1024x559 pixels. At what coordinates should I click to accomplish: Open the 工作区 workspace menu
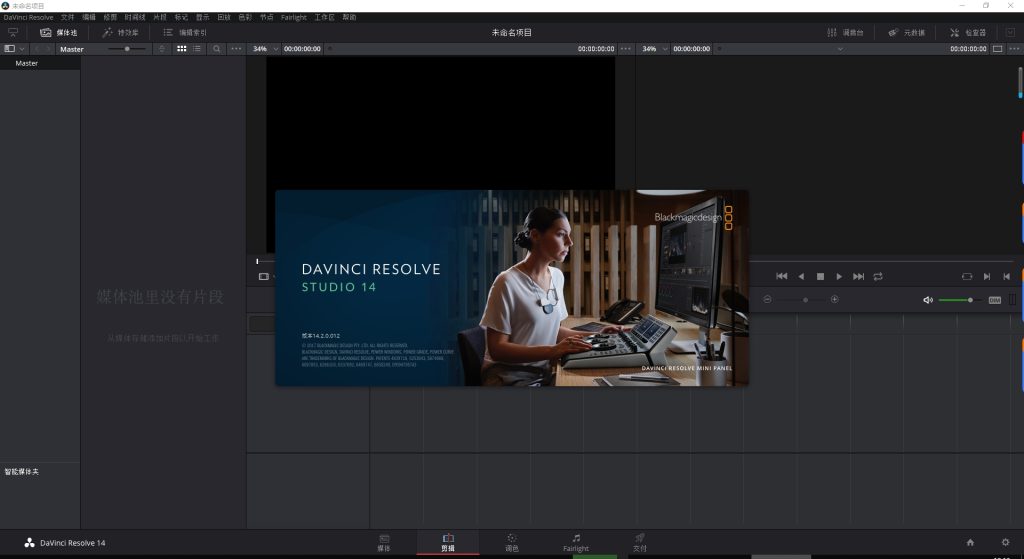point(324,18)
